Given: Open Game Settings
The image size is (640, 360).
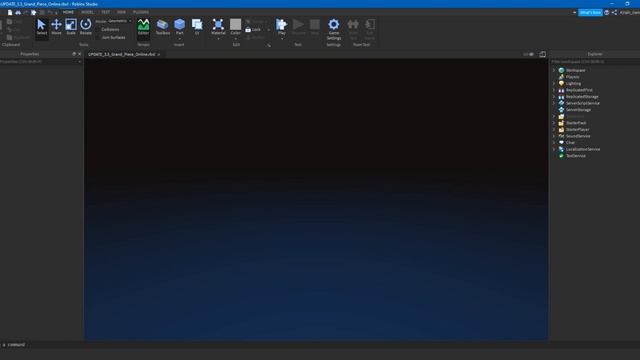Looking at the screenshot, I should point(333,29).
